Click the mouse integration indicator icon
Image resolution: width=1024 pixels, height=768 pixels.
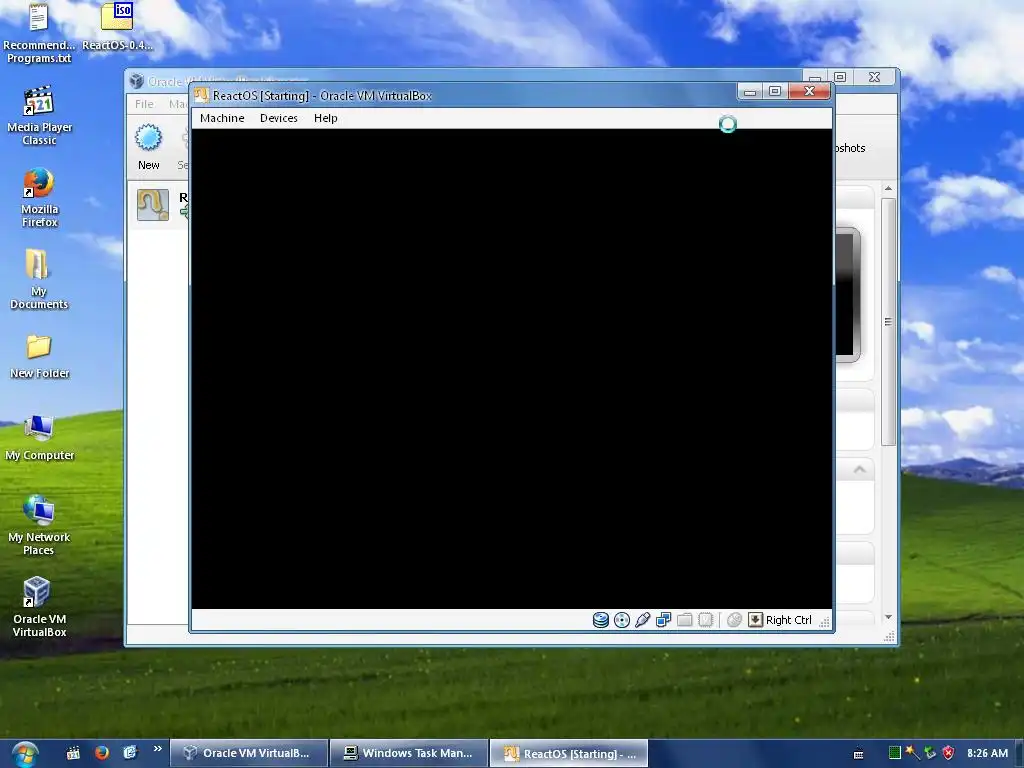734,620
